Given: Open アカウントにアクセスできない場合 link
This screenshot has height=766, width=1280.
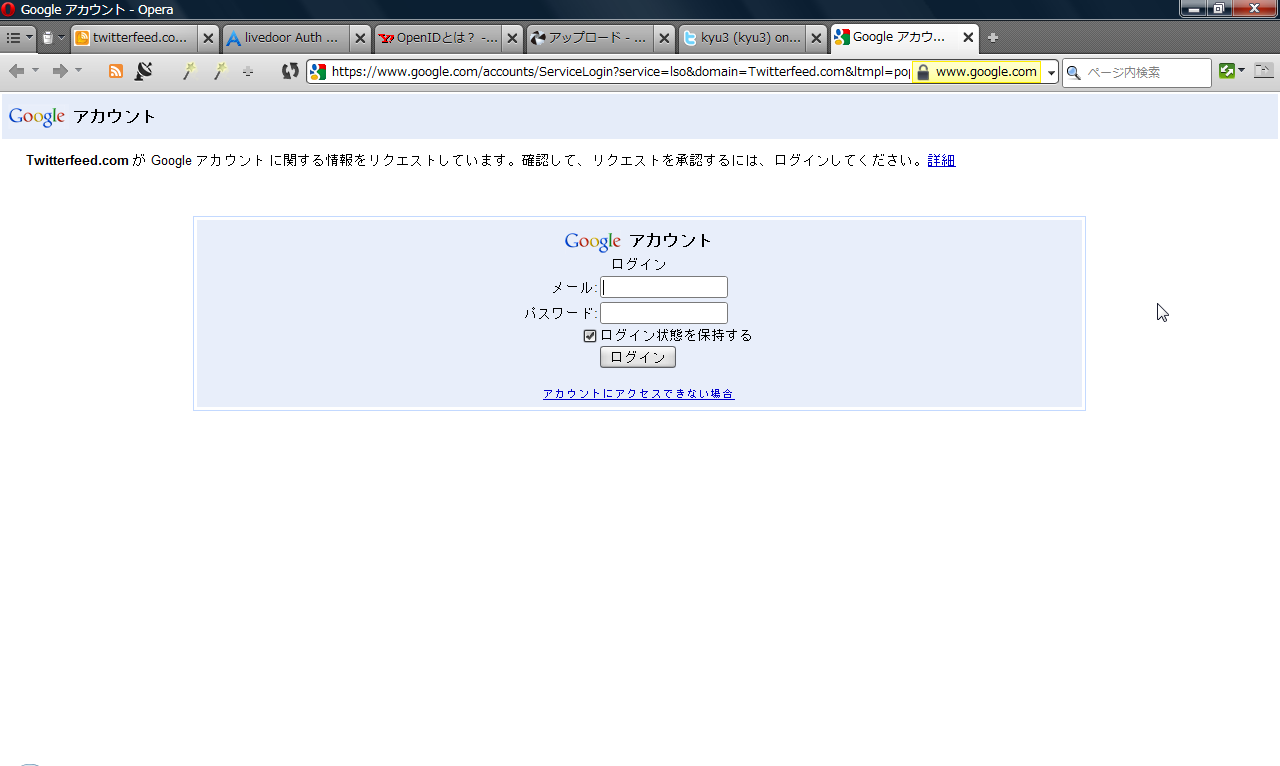Looking at the screenshot, I should click(x=638, y=394).
